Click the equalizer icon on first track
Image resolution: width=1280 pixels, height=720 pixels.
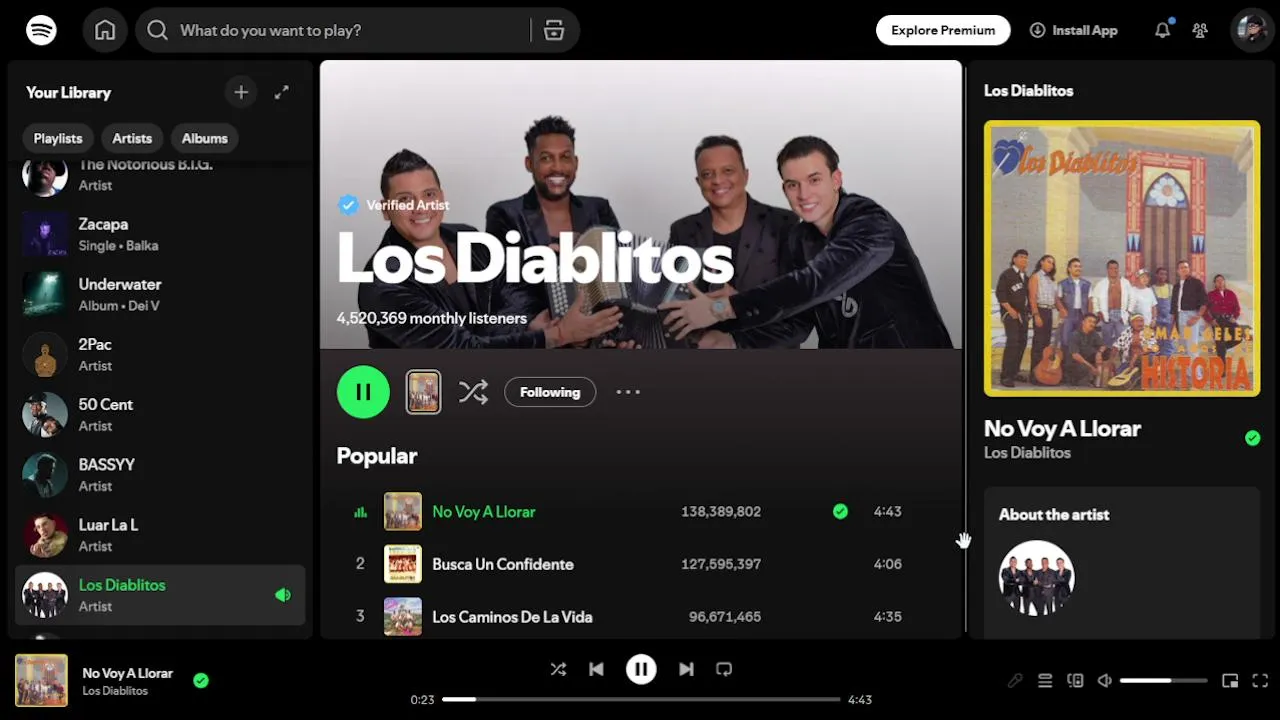[360, 512]
